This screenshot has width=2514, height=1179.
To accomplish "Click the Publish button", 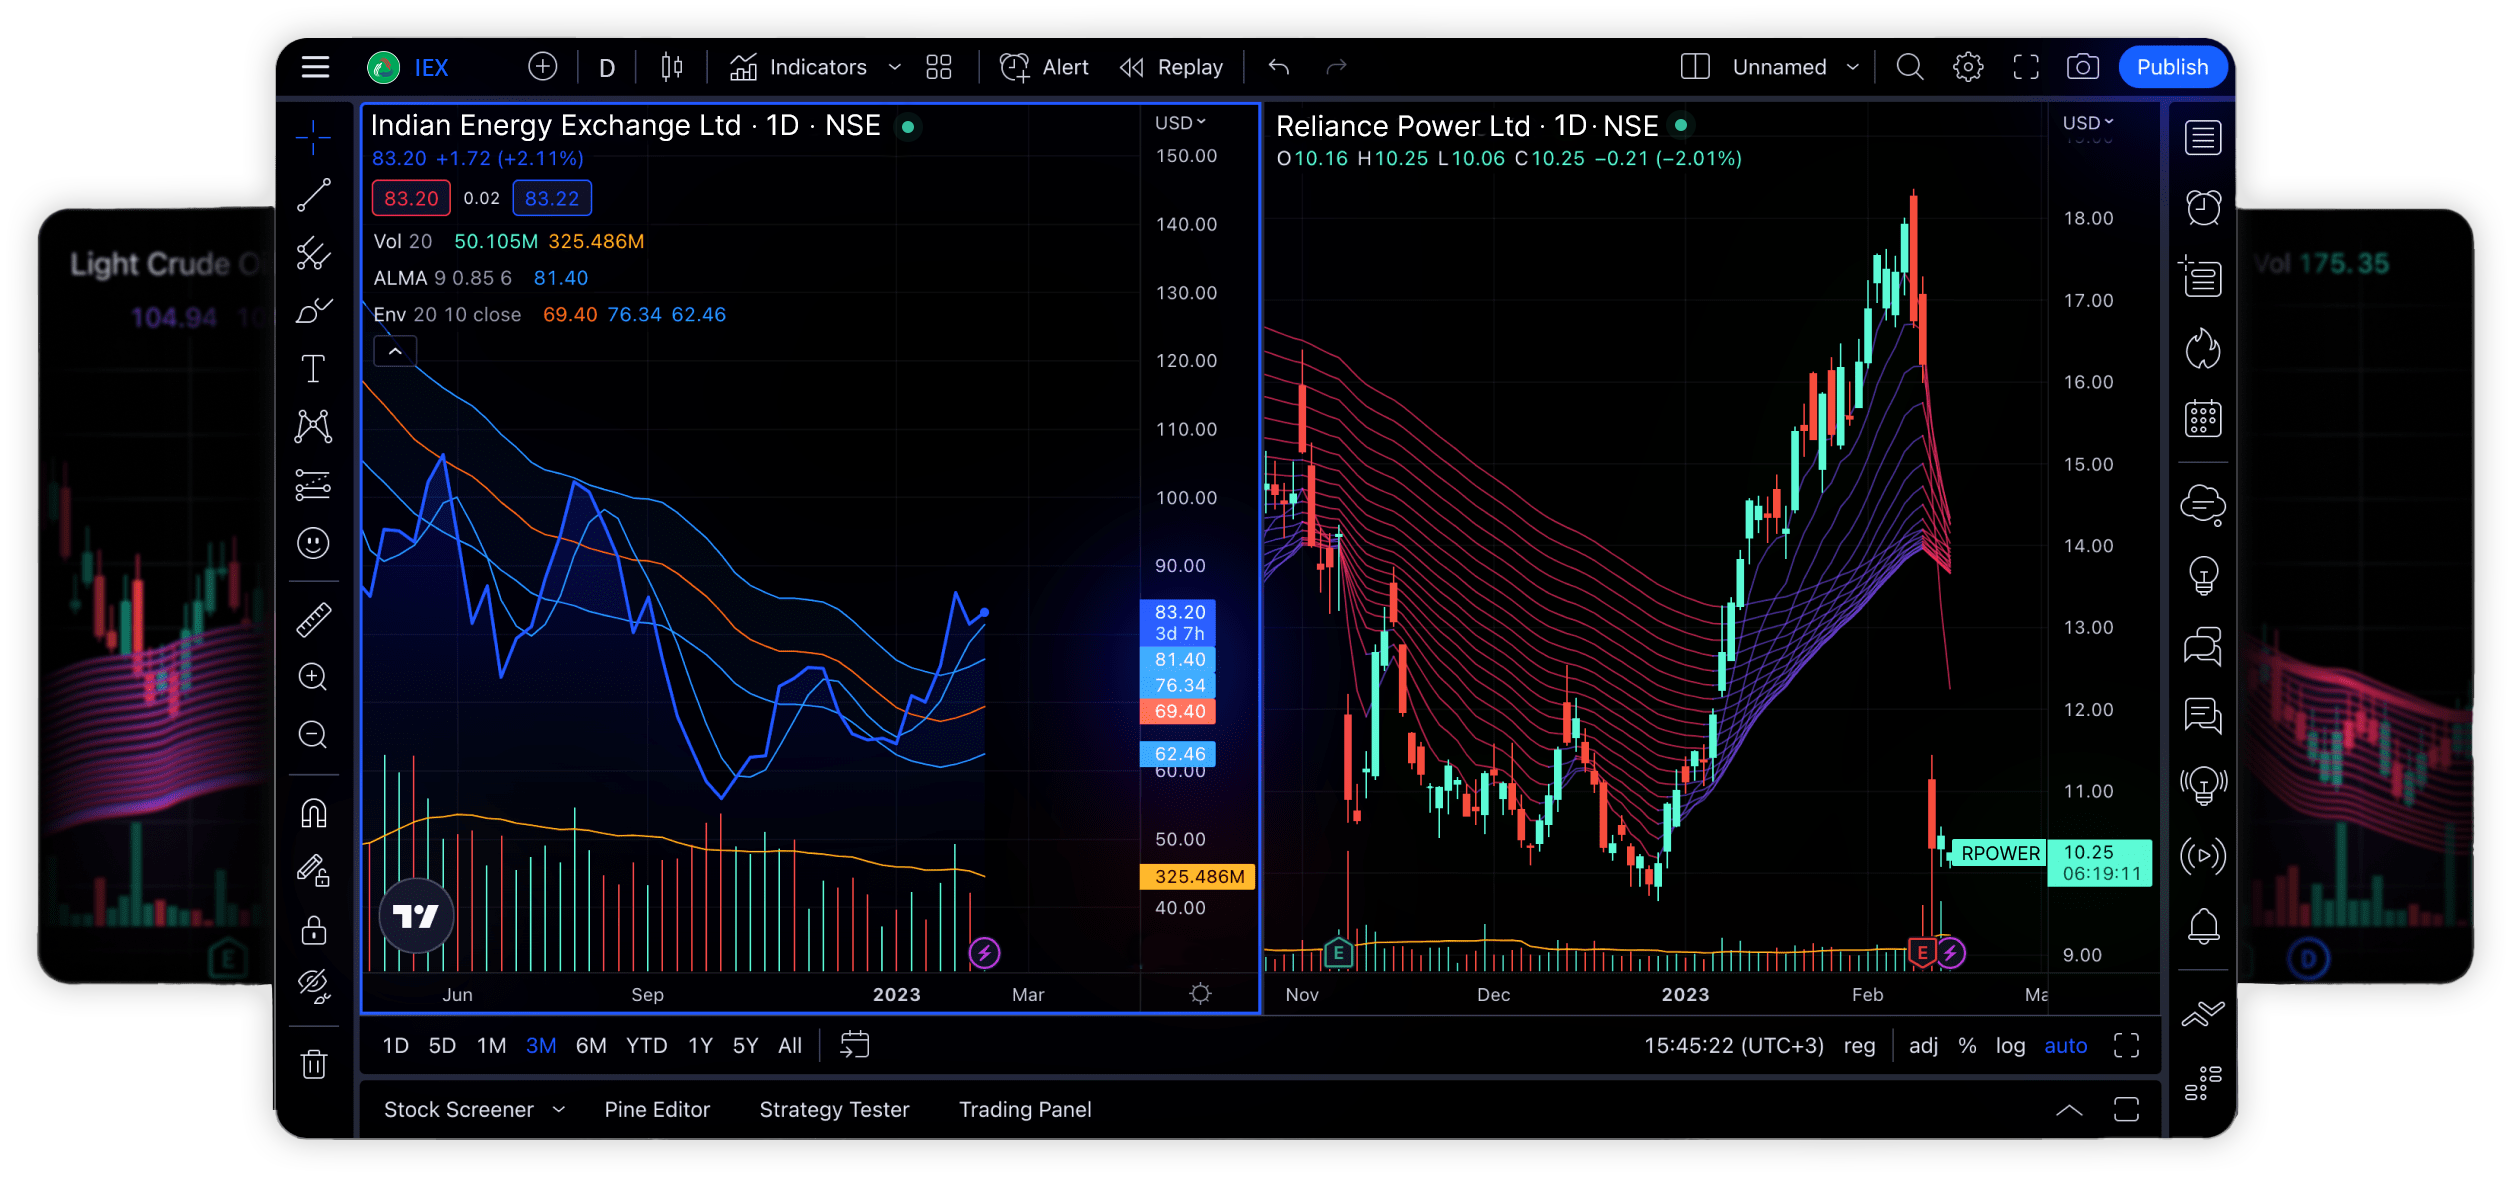I will coord(2171,67).
